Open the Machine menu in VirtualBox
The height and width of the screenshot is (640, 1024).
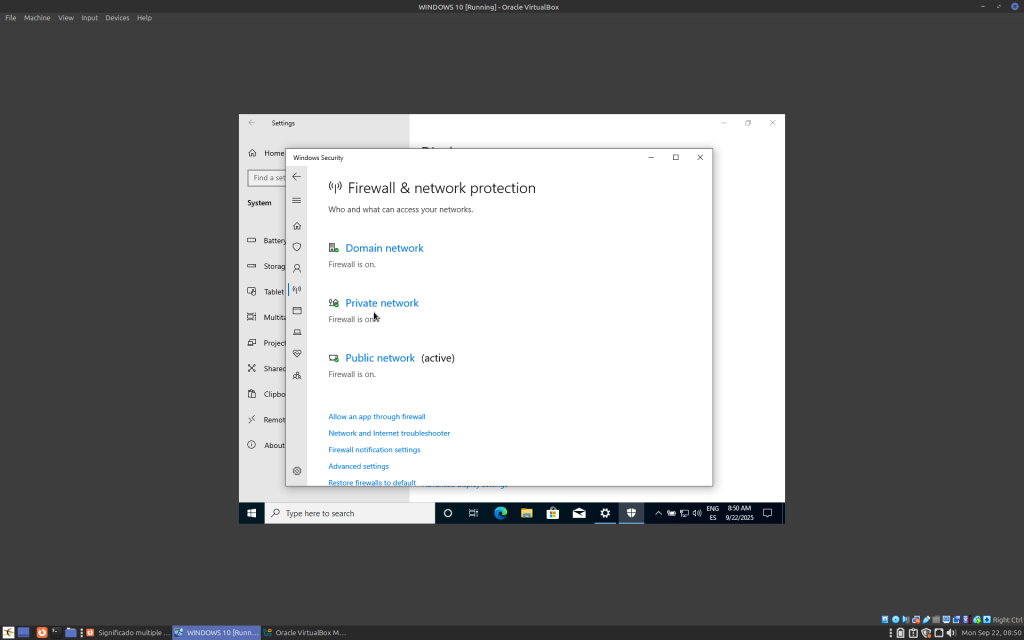(37, 18)
